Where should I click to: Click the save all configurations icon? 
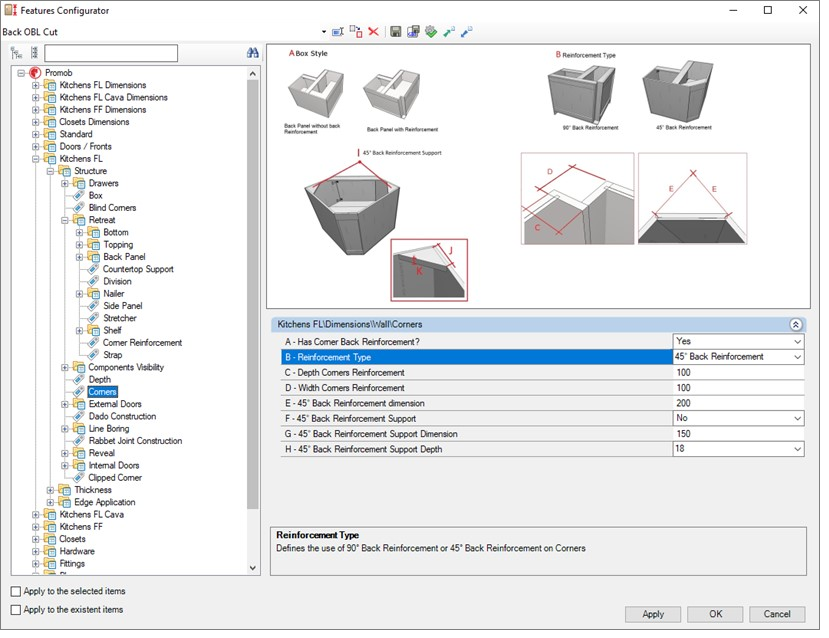(x=413, y=32)
